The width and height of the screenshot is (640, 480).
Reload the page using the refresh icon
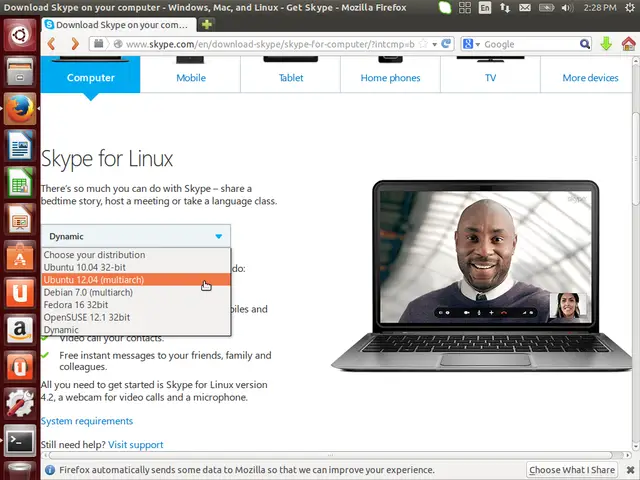pyautogui.click(x=447, y=44)
